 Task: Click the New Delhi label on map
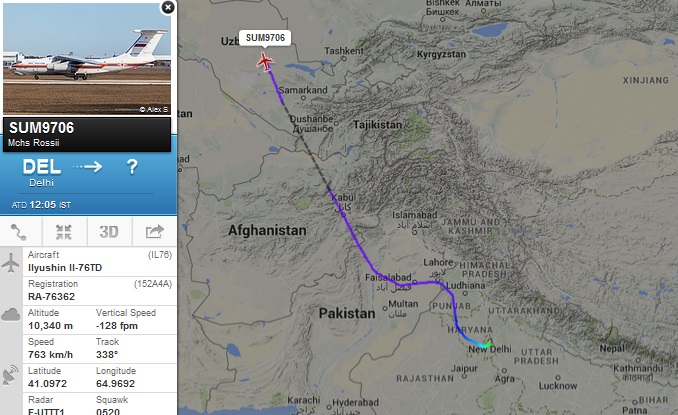click(x=490, y=349)
